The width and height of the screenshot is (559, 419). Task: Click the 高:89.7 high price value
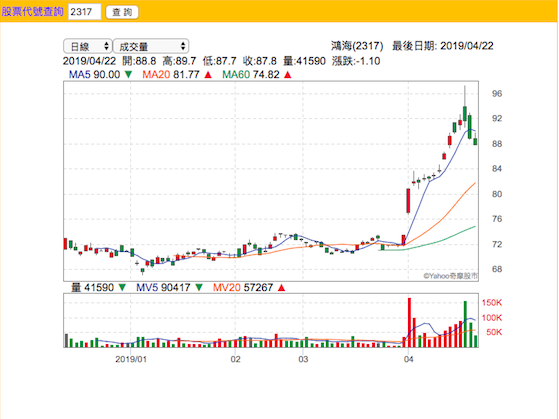point(179,61)
